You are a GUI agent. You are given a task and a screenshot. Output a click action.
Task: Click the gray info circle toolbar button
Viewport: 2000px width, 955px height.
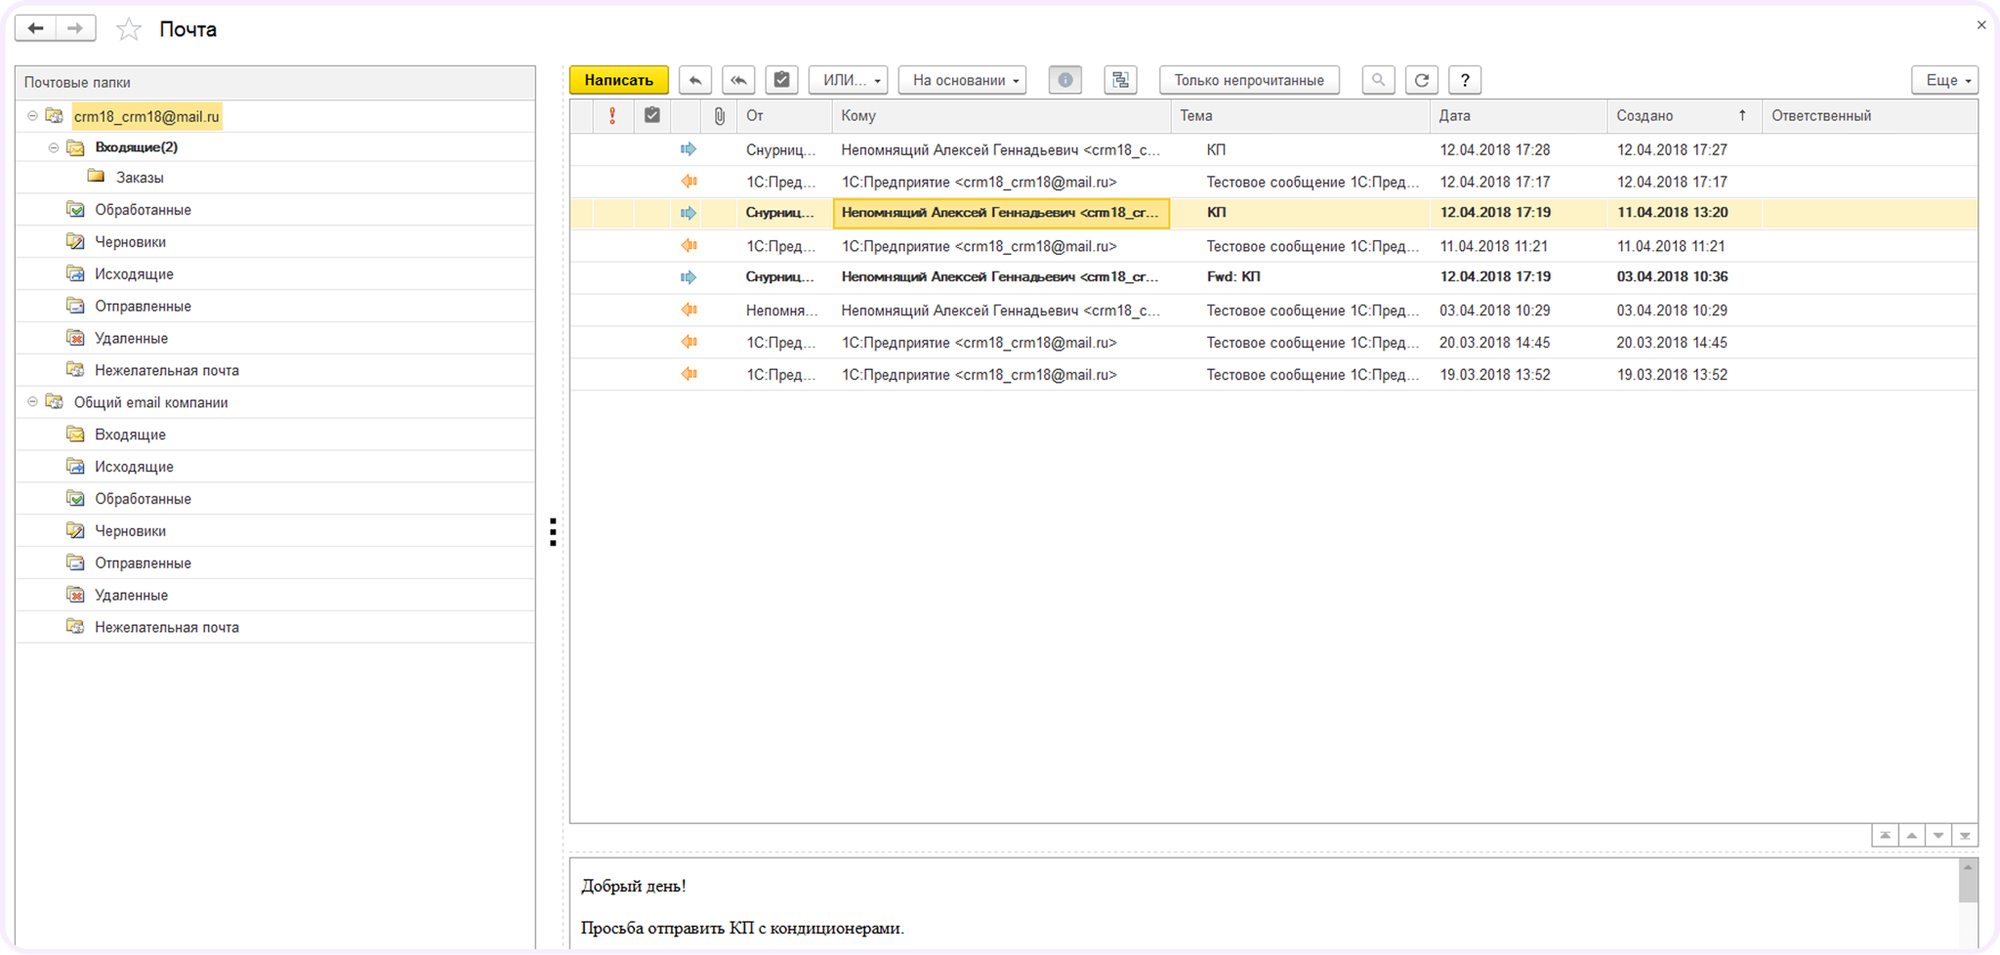pyautogui.click(x=1065, y=80)
